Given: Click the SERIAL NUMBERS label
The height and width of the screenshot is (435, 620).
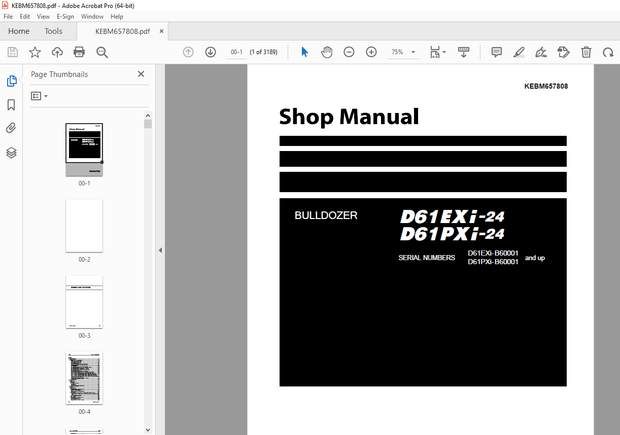Looking at the screenshot, I should [427, 257].
